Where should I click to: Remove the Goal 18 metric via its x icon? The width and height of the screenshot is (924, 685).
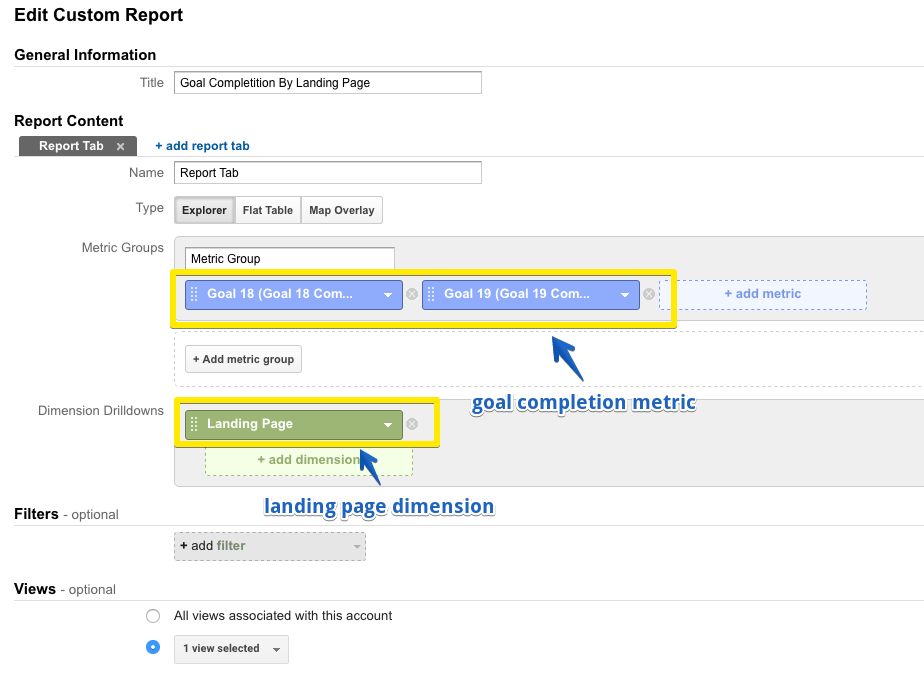[411, 294]
